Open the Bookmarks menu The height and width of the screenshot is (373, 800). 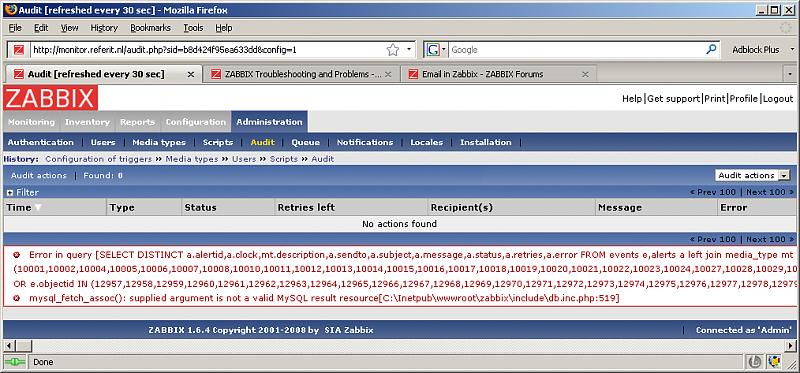(151, 28)
